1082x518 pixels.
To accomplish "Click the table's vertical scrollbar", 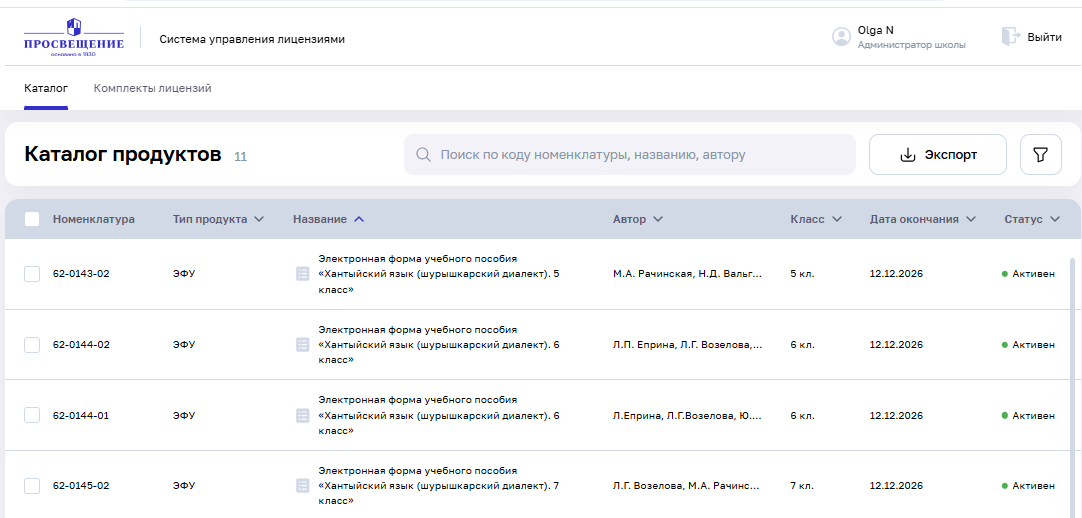I will 1073,380.
